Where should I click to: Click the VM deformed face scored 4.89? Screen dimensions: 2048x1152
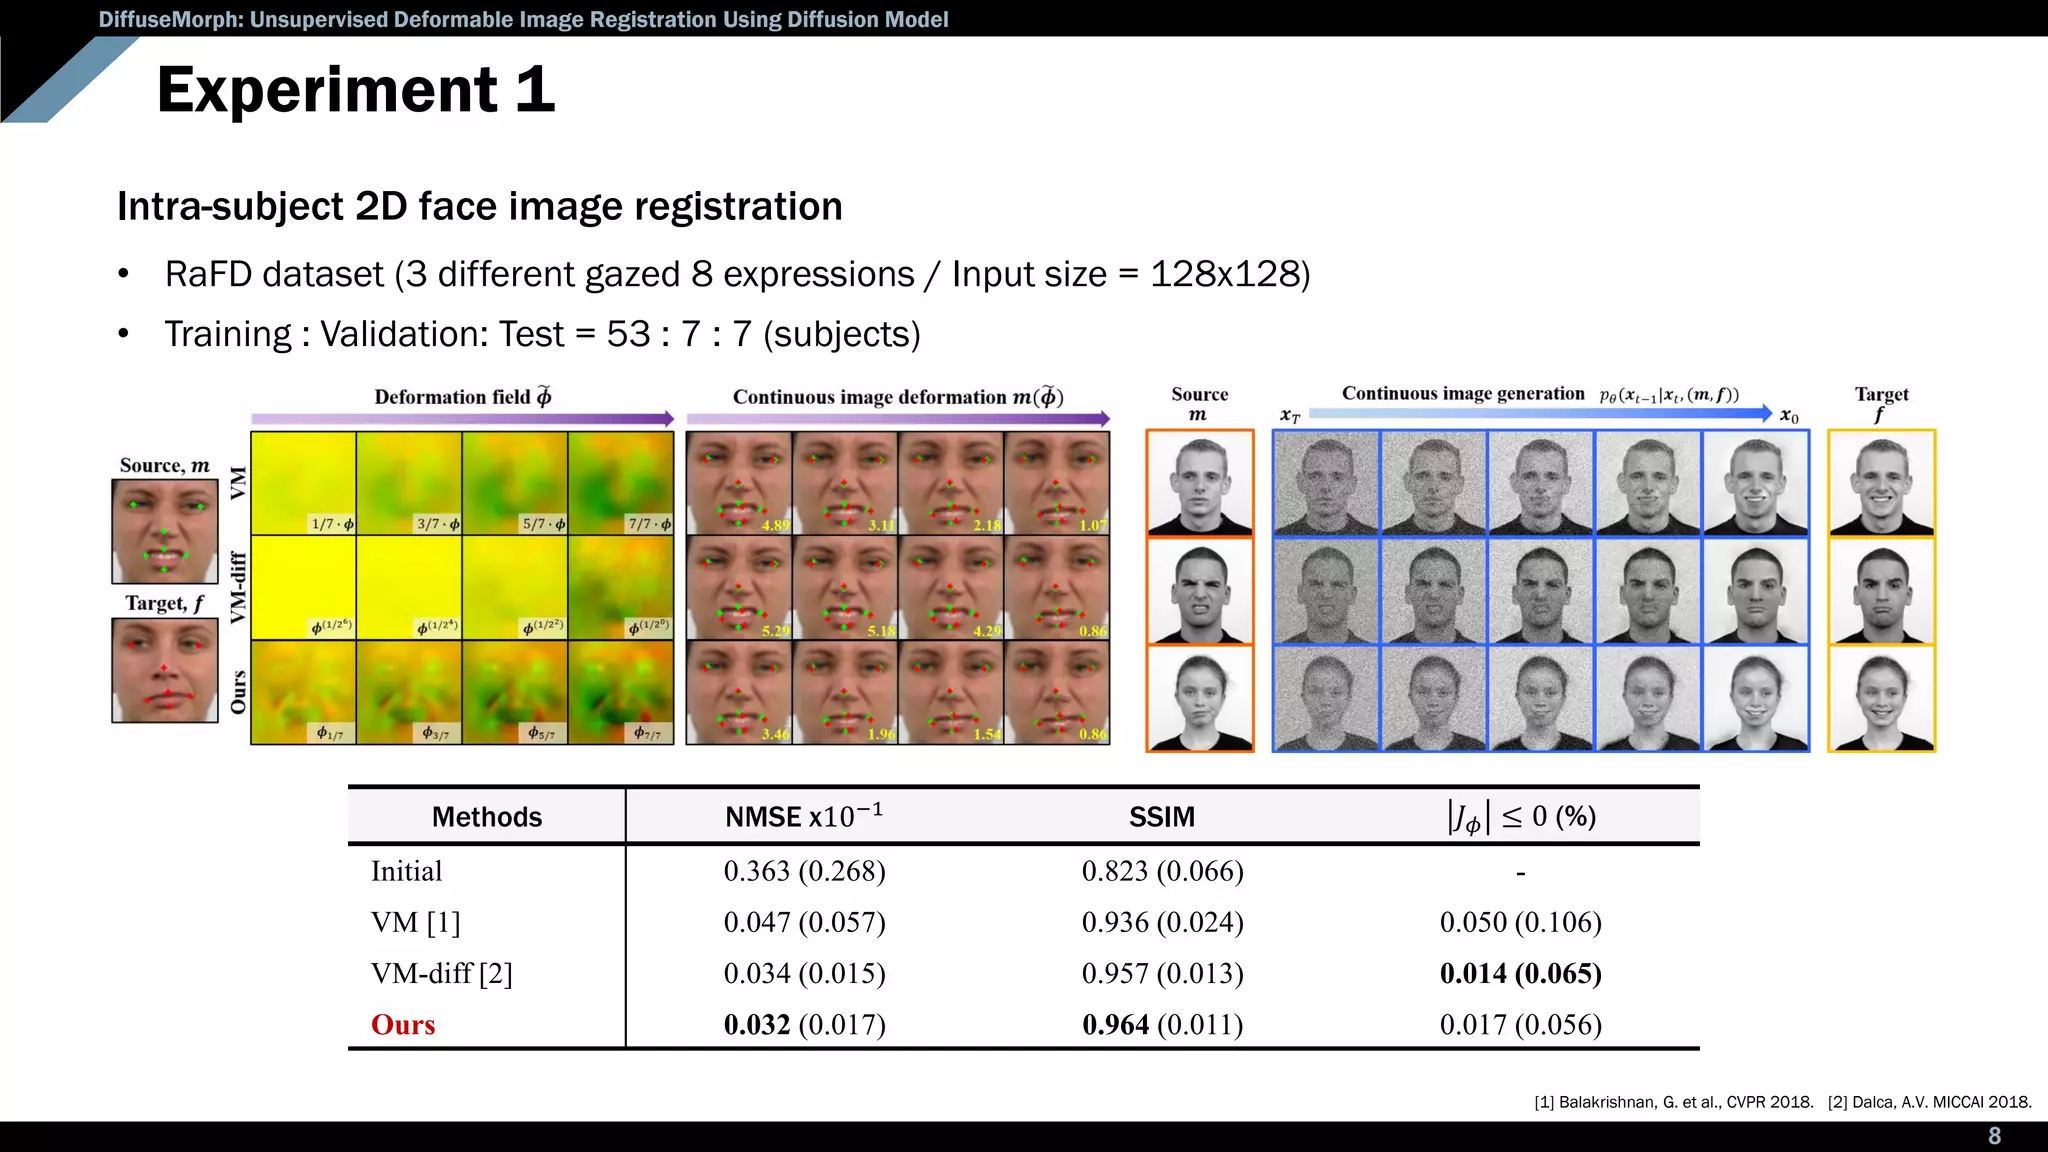(739, 483)
